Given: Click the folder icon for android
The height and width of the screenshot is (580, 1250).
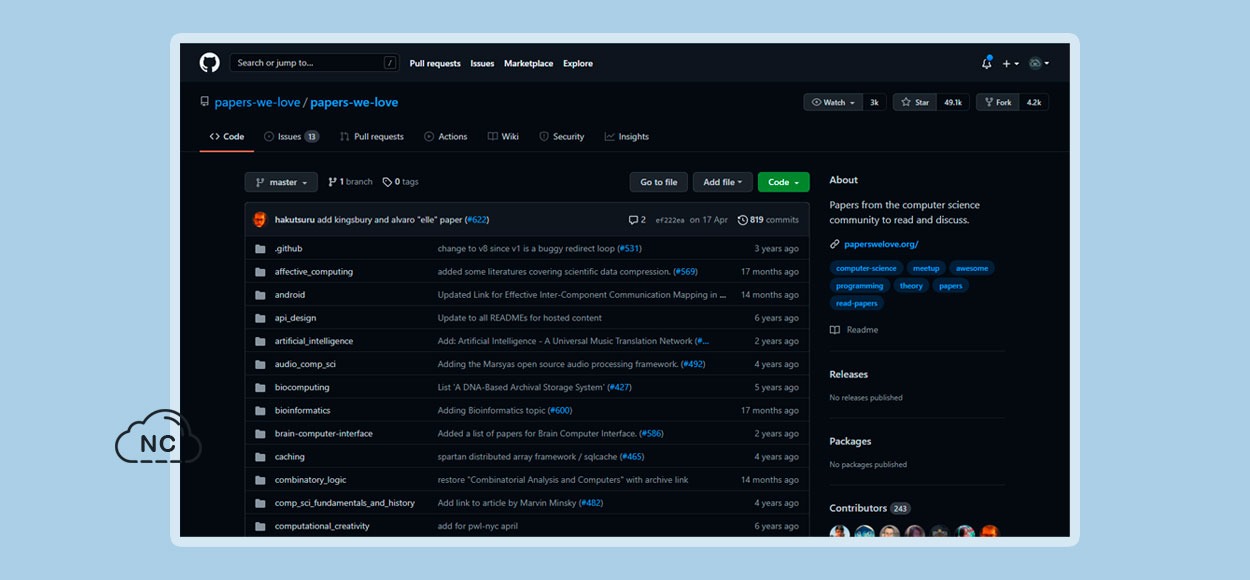Looking at the screenshot, I should pos(260,295).
